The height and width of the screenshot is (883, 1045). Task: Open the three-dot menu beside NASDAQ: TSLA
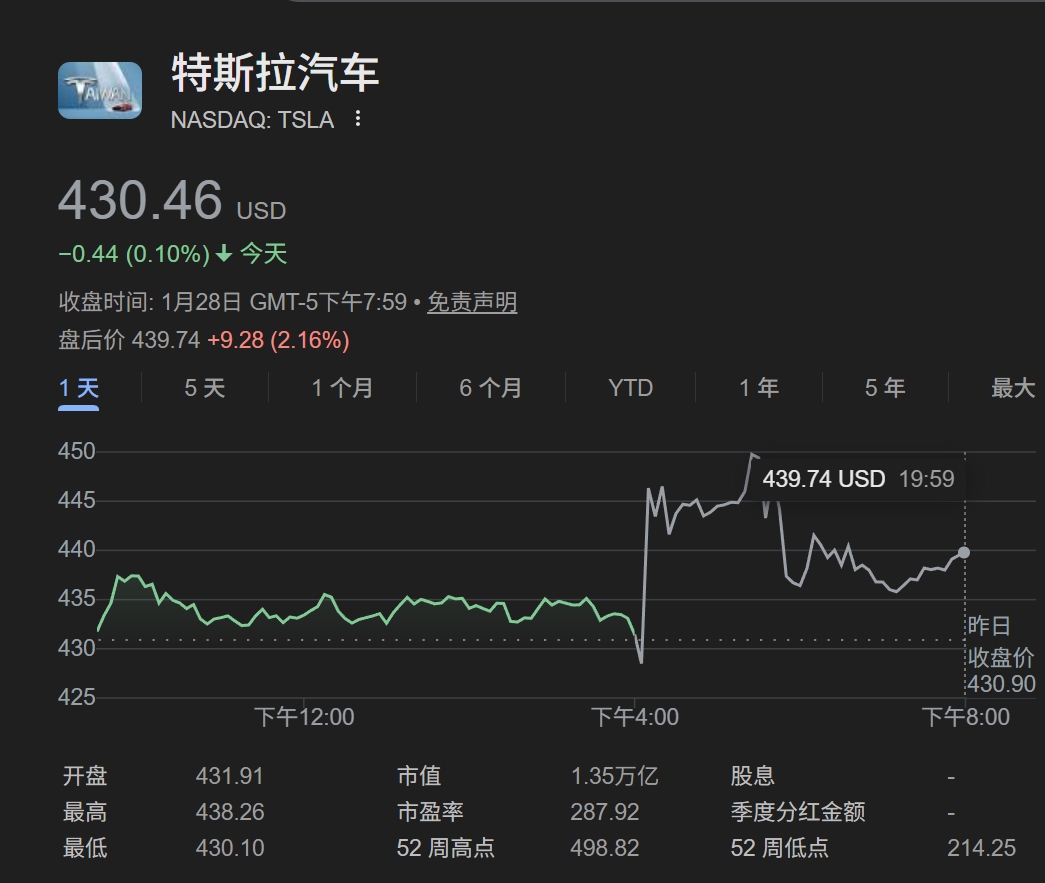[358, 120]
